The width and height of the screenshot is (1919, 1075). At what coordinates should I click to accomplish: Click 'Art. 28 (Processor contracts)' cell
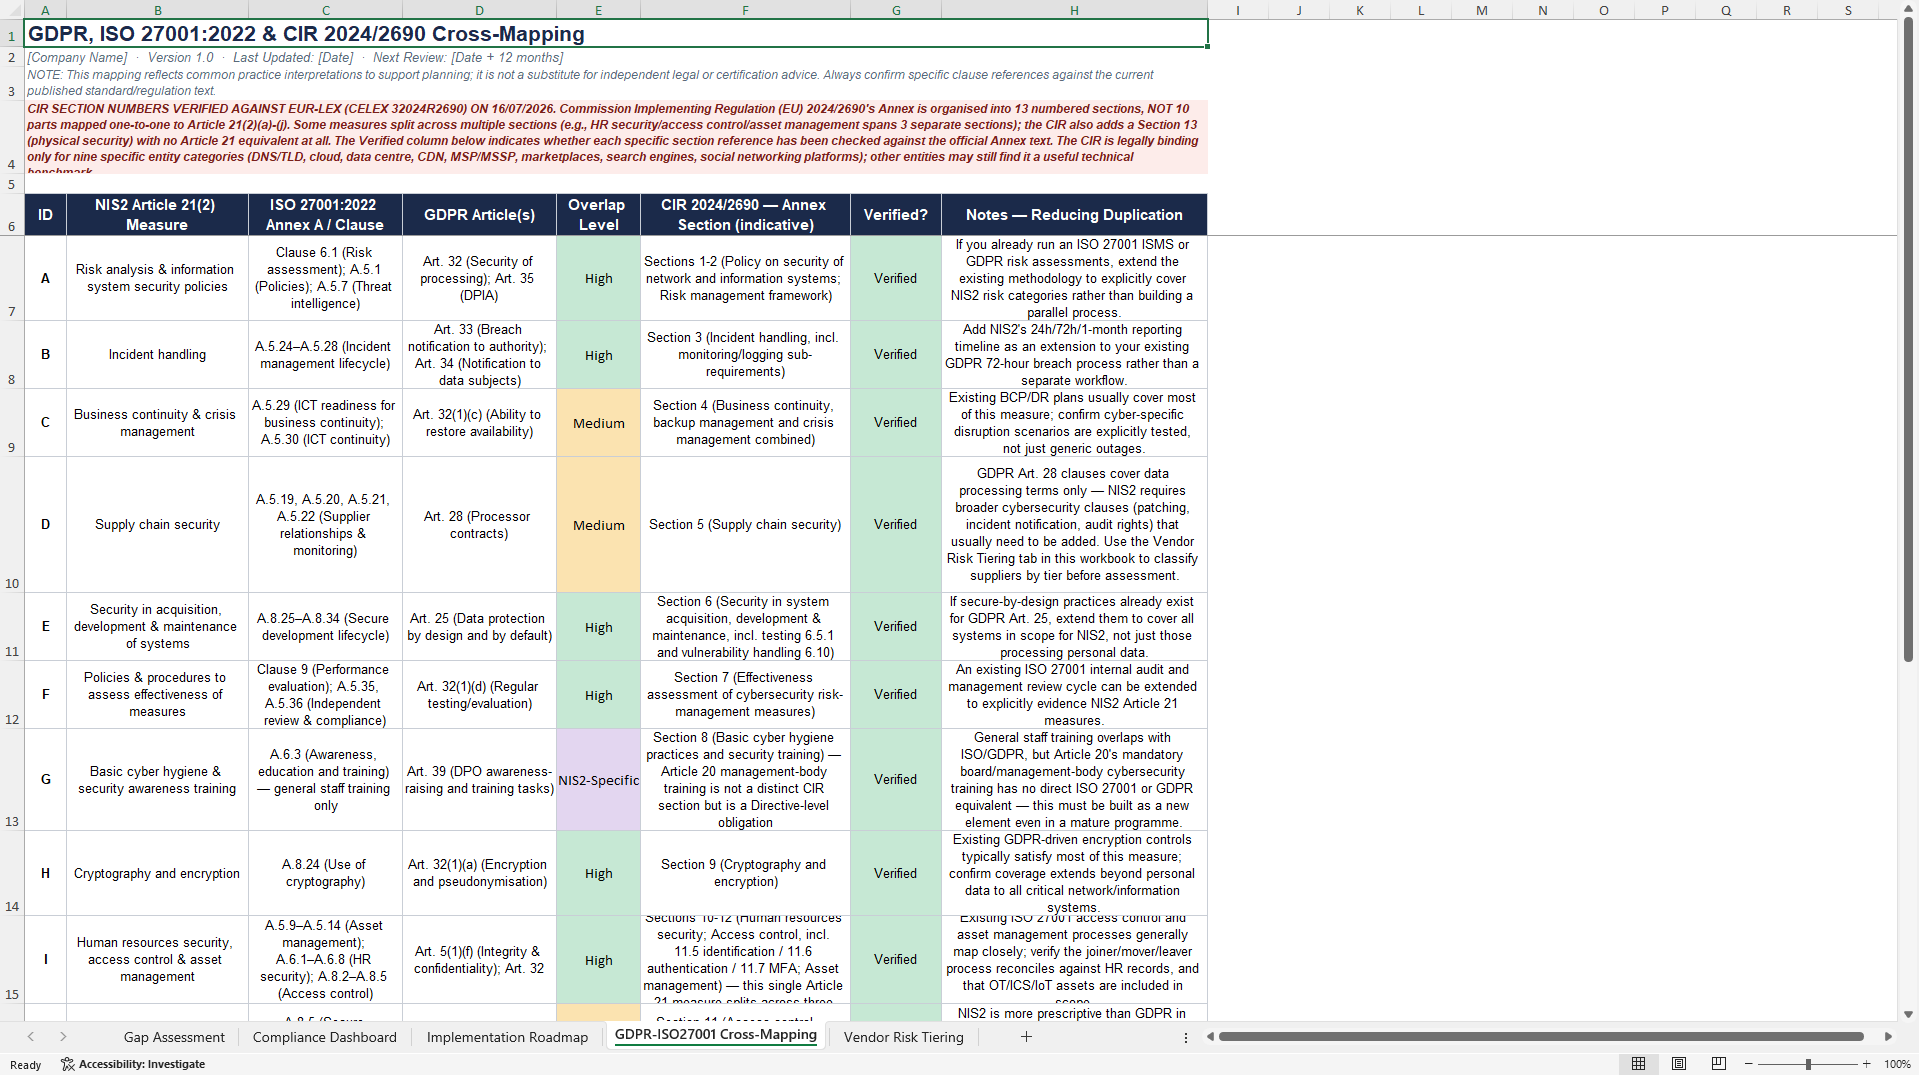(x=479, y=524)
